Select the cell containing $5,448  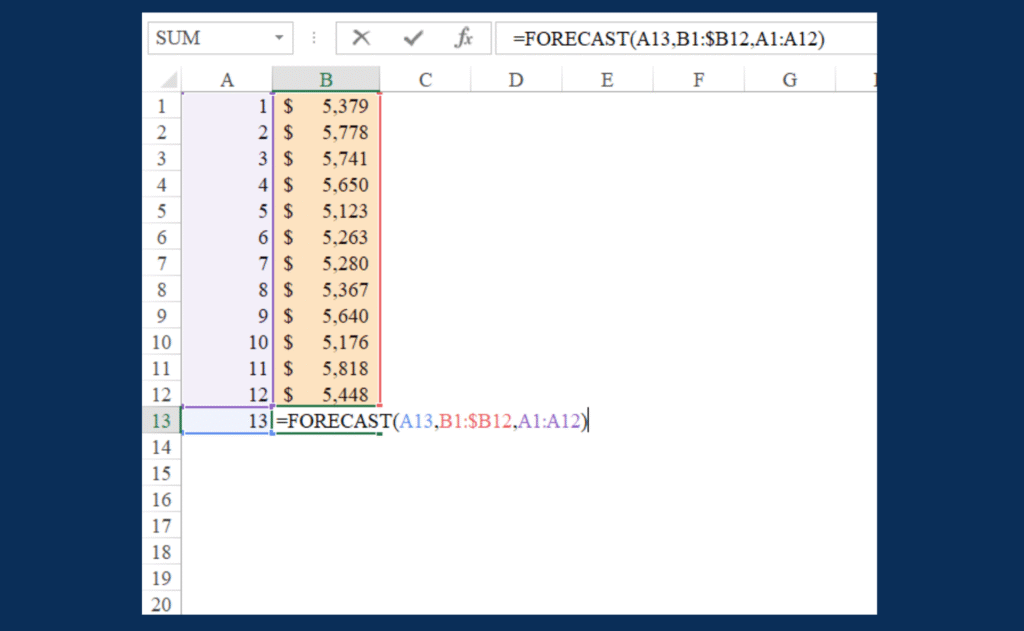(326, 394)
